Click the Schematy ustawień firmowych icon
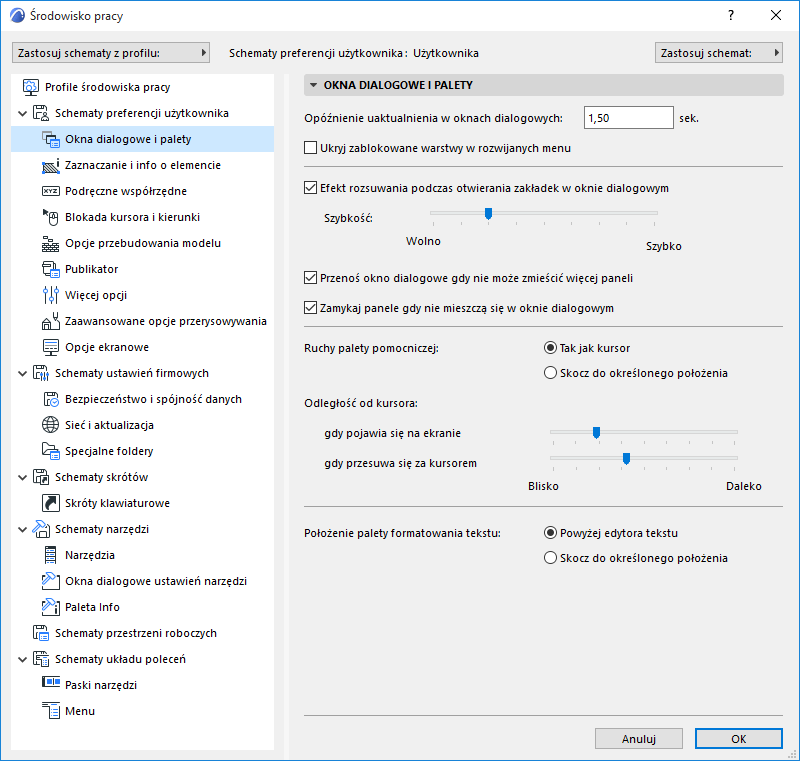The width and height of the screenshot is (800, 761). coord(41,373)
